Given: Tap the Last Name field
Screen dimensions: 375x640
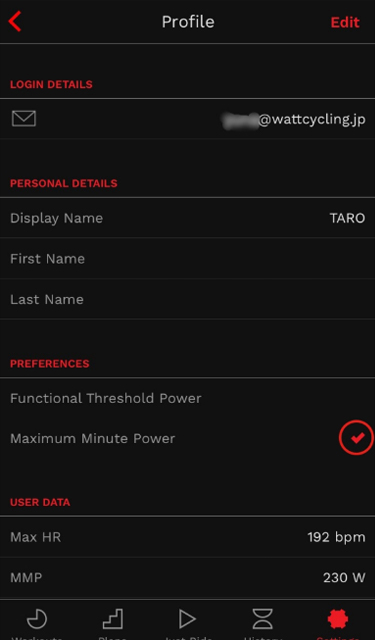Looking at the screenshot, I should click(187, 299).
